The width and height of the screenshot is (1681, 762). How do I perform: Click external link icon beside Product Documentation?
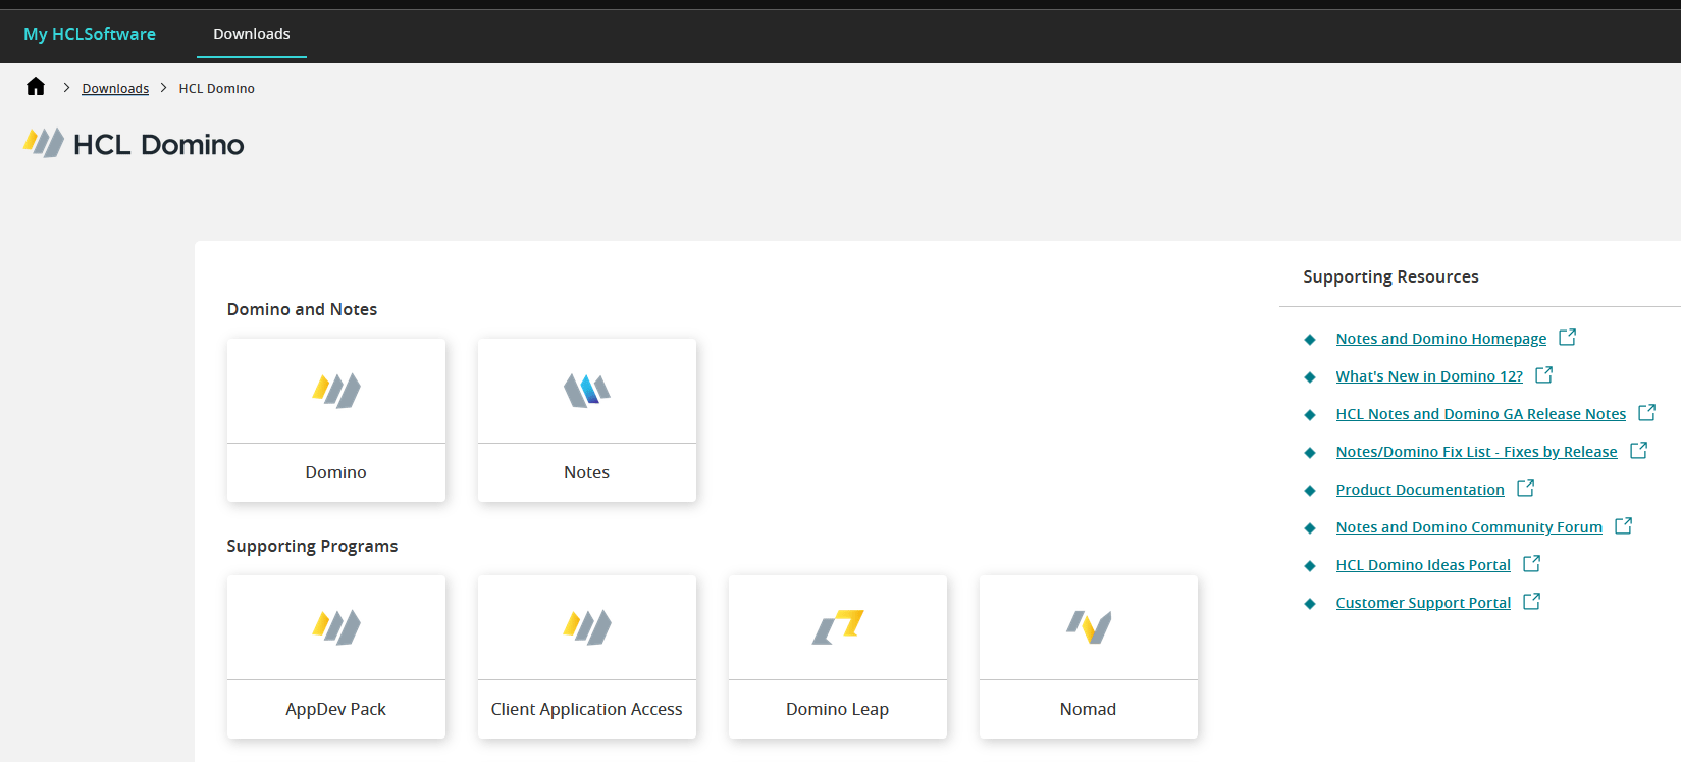point(1525,488)
